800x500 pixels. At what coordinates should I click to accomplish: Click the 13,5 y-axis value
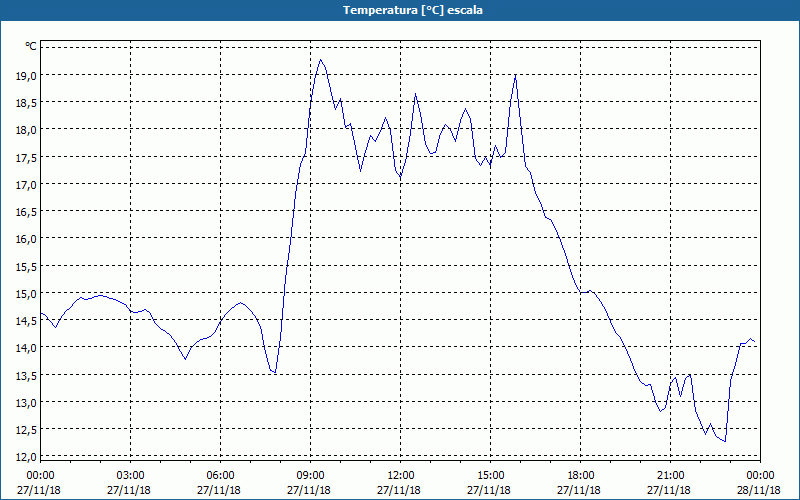(x=27, y=375)
